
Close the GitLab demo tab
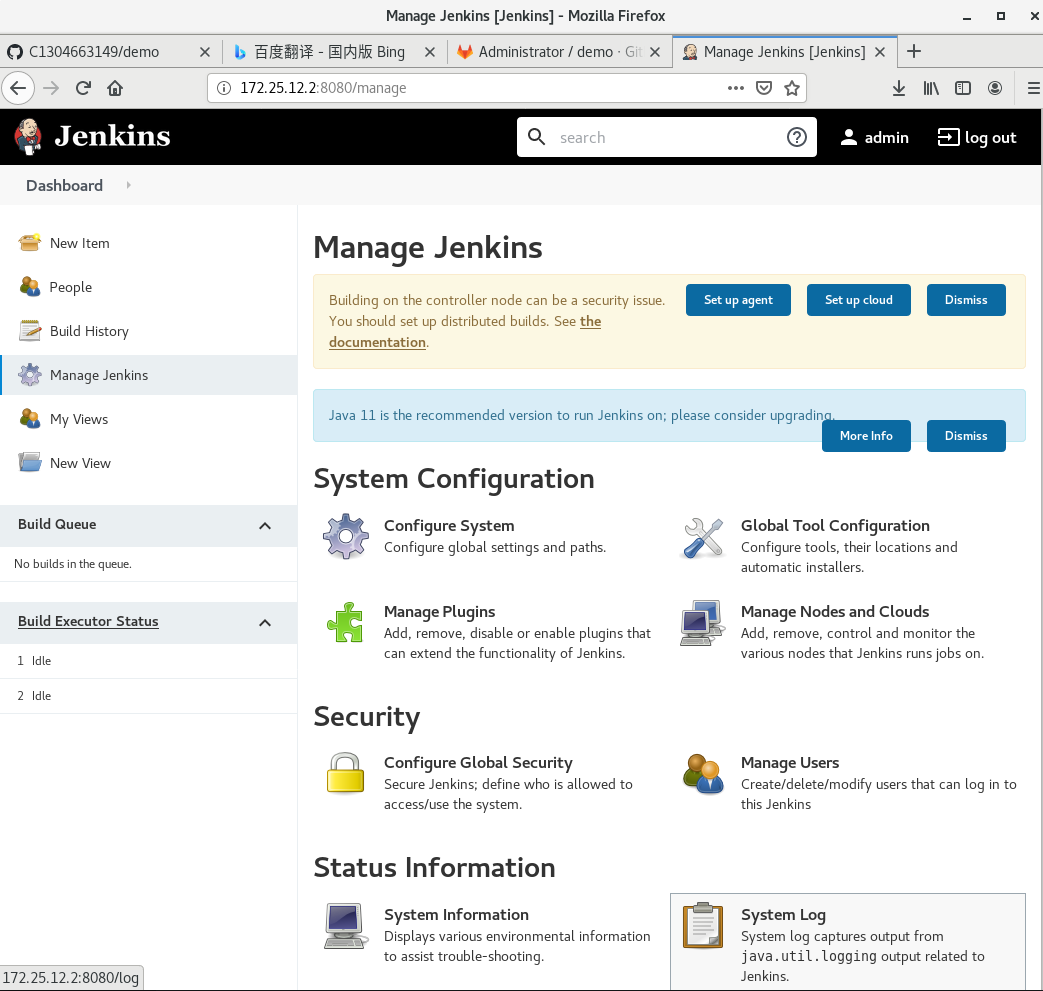pos(655,52)
